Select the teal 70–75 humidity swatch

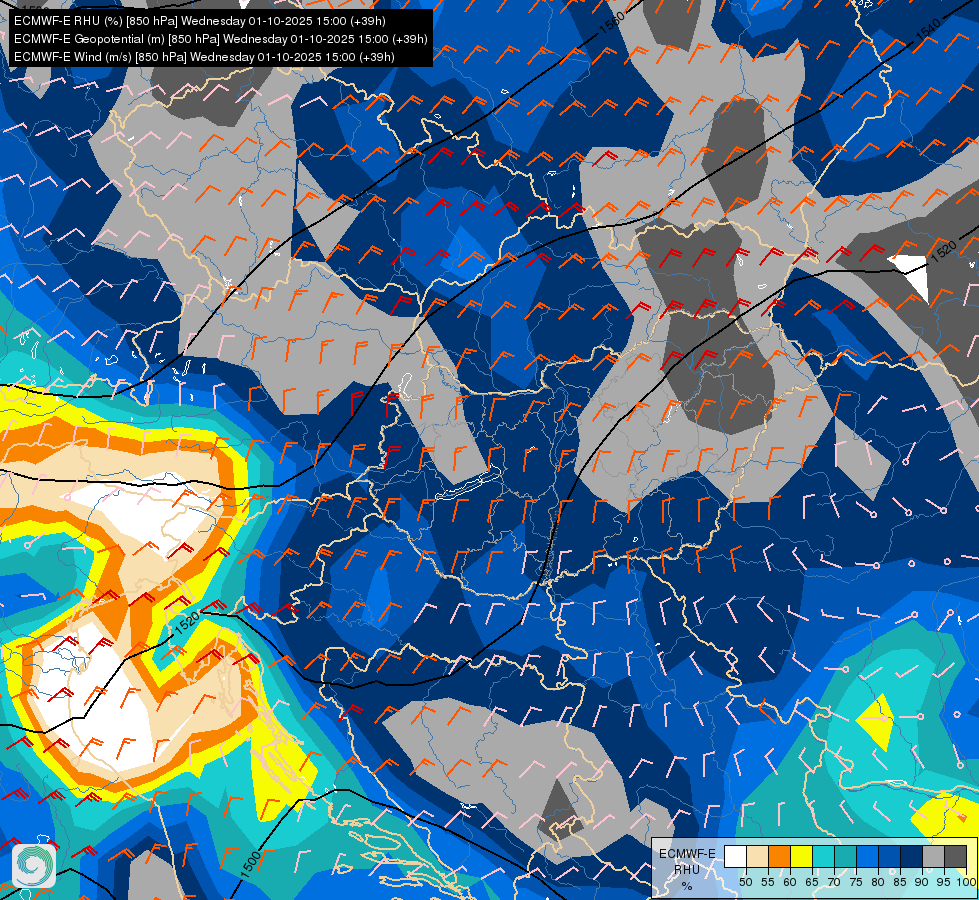click(846, 856)
